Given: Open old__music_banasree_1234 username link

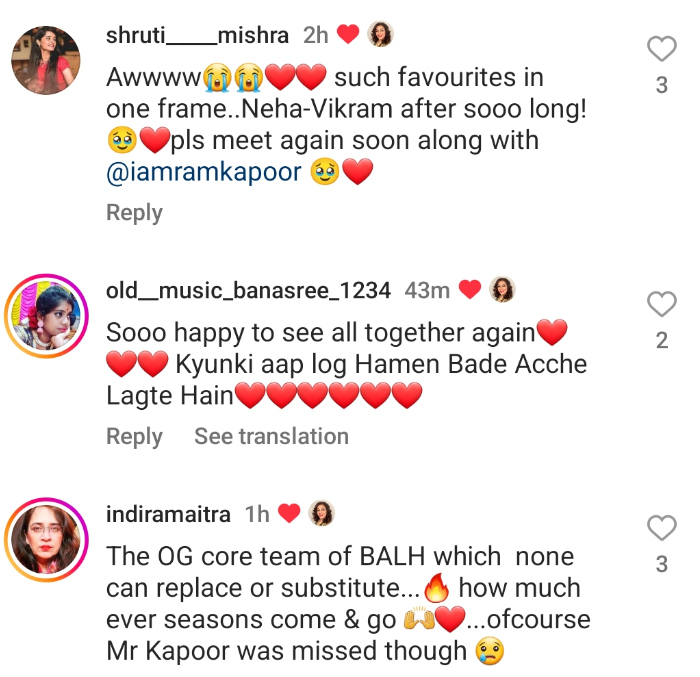Looking at the screenshot, I should [x=248, y=291].
